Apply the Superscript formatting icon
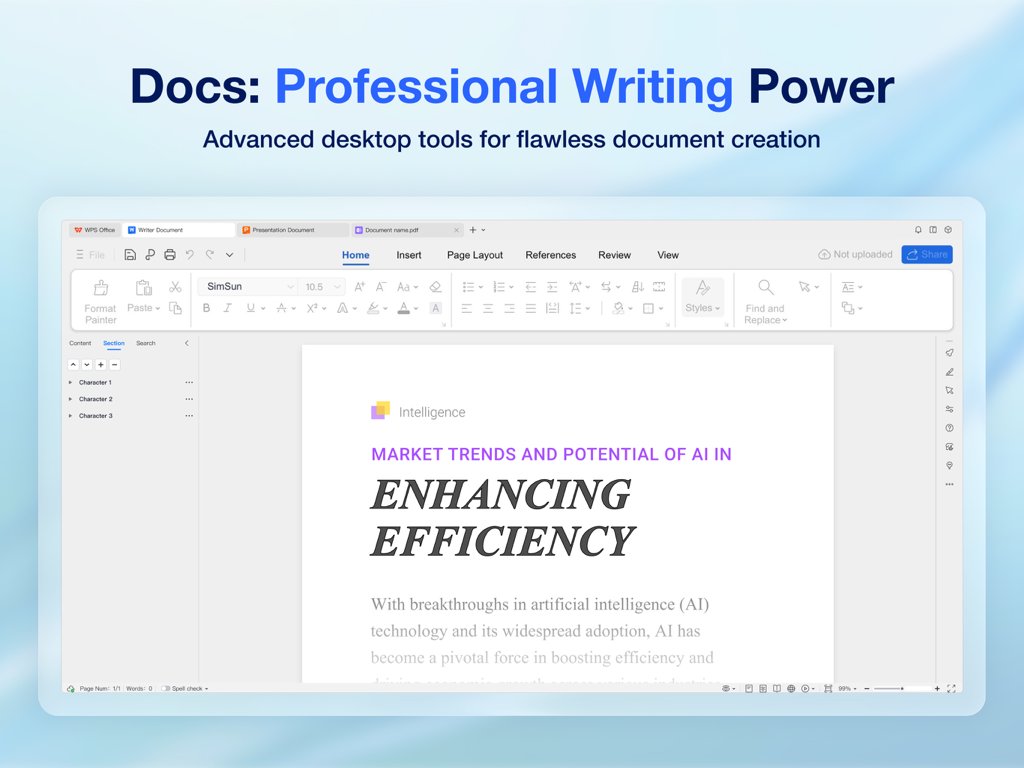 (311, 308)
